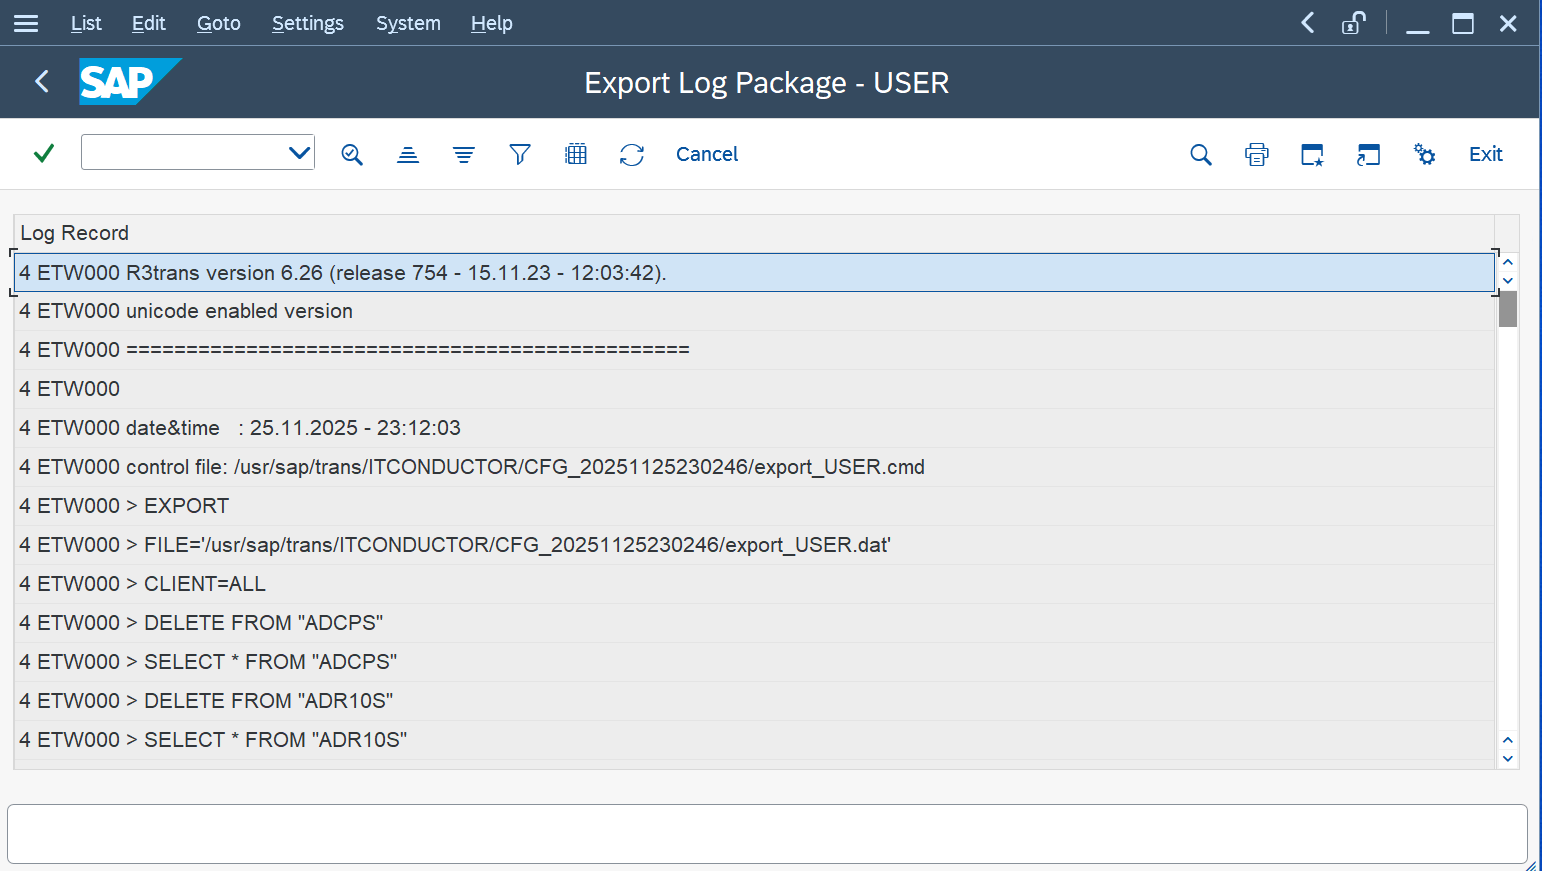Click the green checkmark Enter icon
The height and width of the screenshot is (871, 1542).
click(x=43, y=154)
